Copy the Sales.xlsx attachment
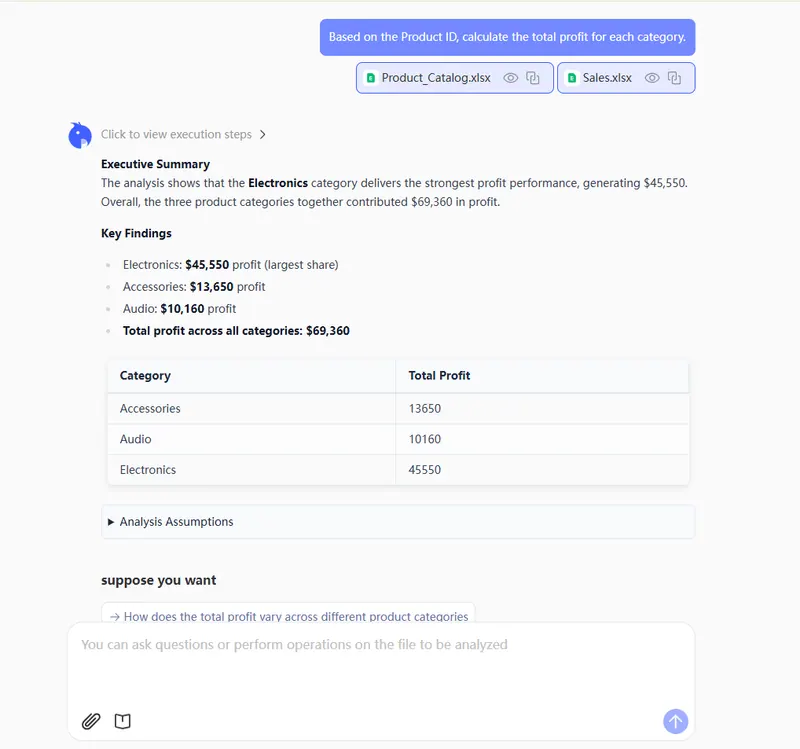Image resolution: width=800 pixels, height=749 pixels. [x=675, y=78]
